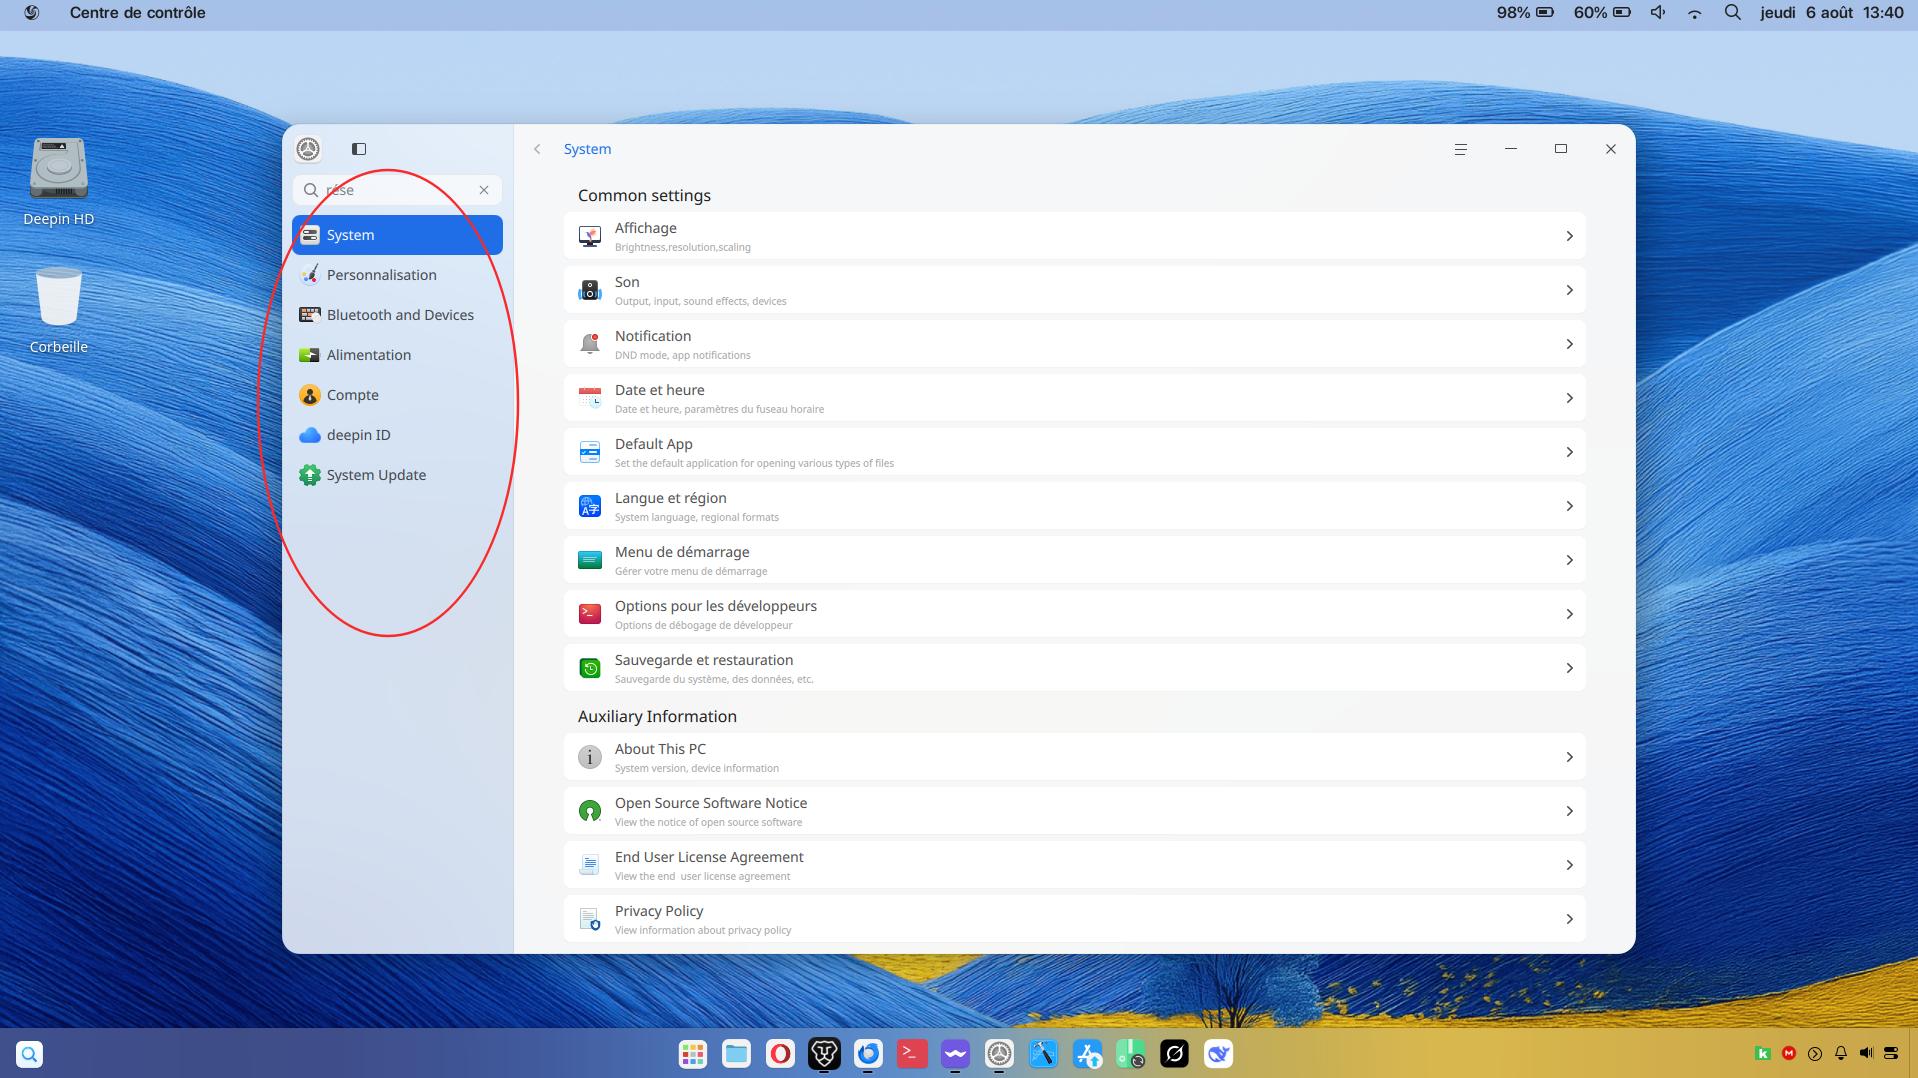Open Thunderbird mail from dock
Screen dimensions: 1918x1078
point(868,1054)
